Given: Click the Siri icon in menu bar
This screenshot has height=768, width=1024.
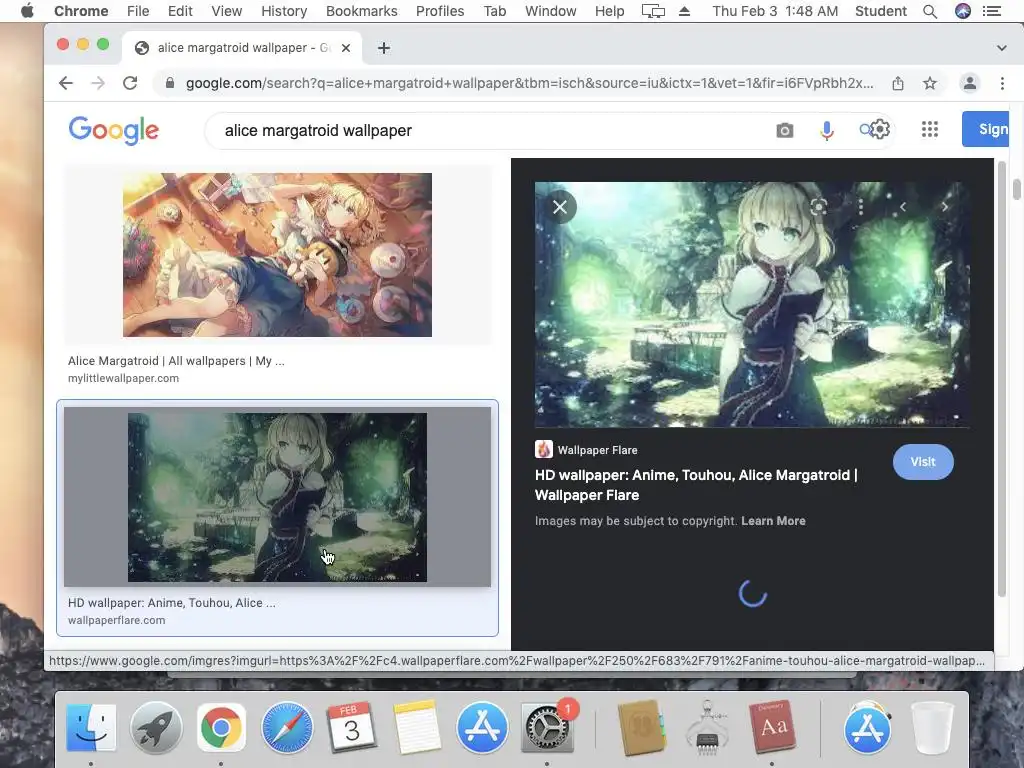Looking at the screenshot, I should tap(963, 11).
